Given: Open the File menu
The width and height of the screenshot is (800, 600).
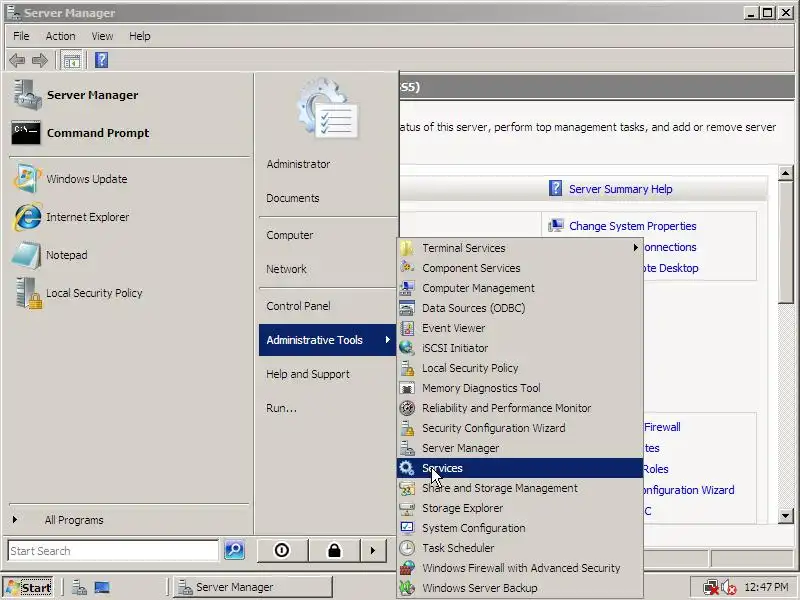Looking at the screenshot, I should 21,36.
